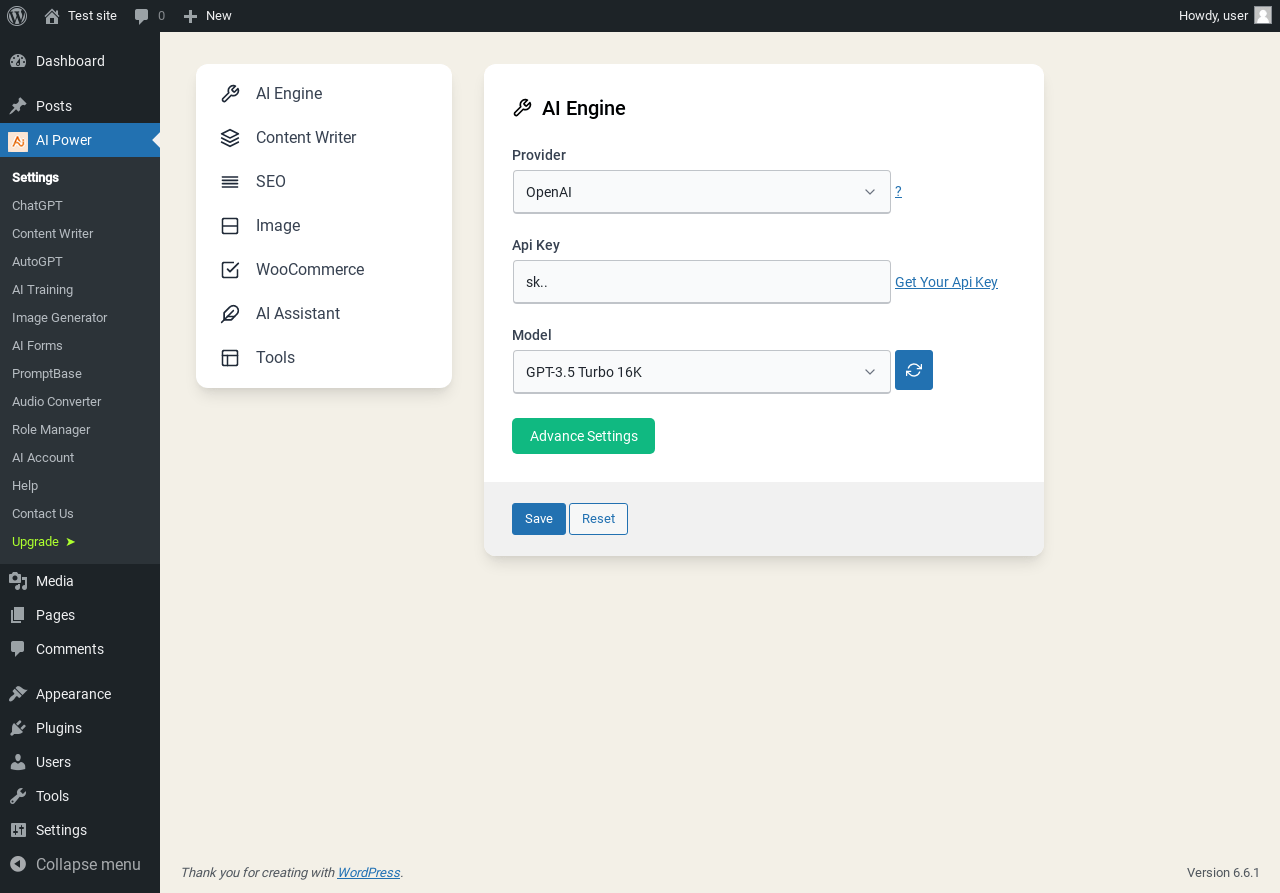Open AI Account submenu item

[x=80, y=457]
